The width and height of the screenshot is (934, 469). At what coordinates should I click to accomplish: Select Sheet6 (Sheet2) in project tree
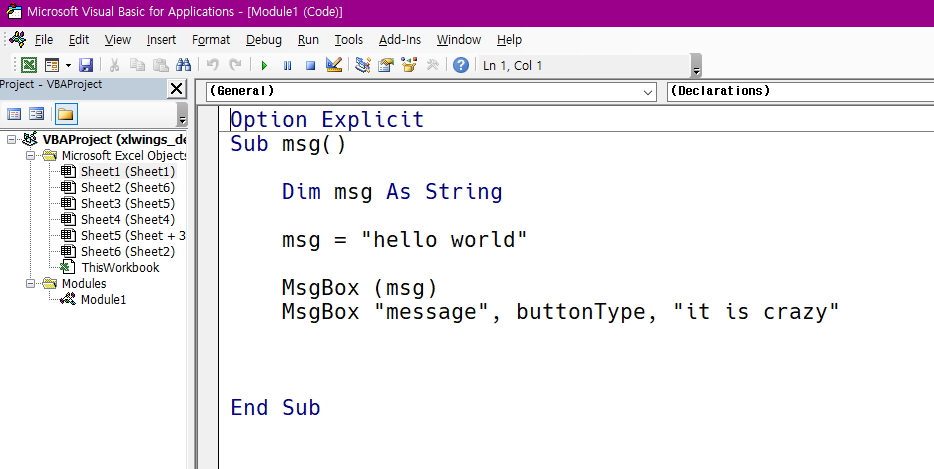tap(128, 252)
